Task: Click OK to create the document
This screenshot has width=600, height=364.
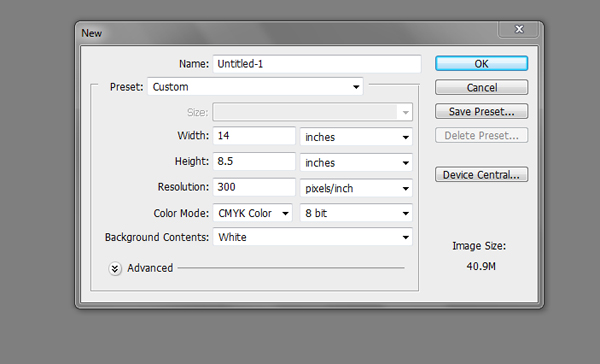Action: pos(481,64)
